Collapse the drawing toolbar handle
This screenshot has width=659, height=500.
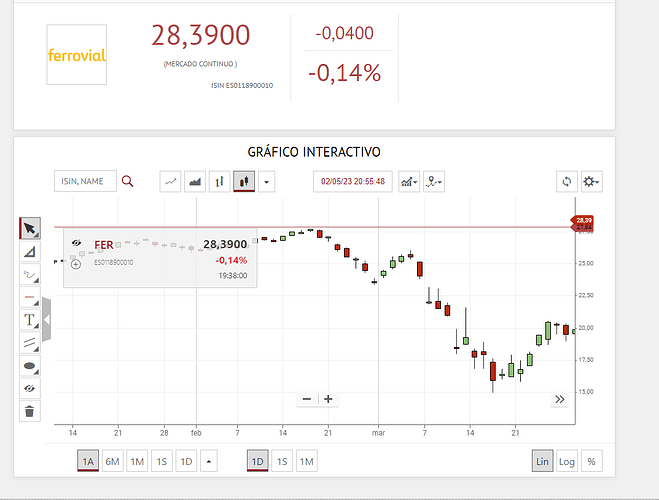pyautogui.click(x=46, y=319)
